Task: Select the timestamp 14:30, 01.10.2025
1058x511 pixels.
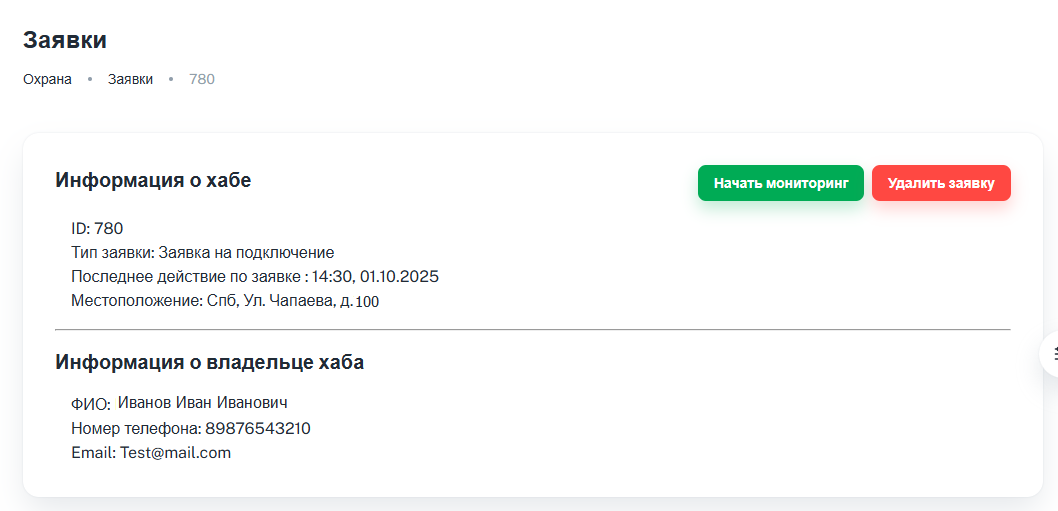Action: (375, 276)
